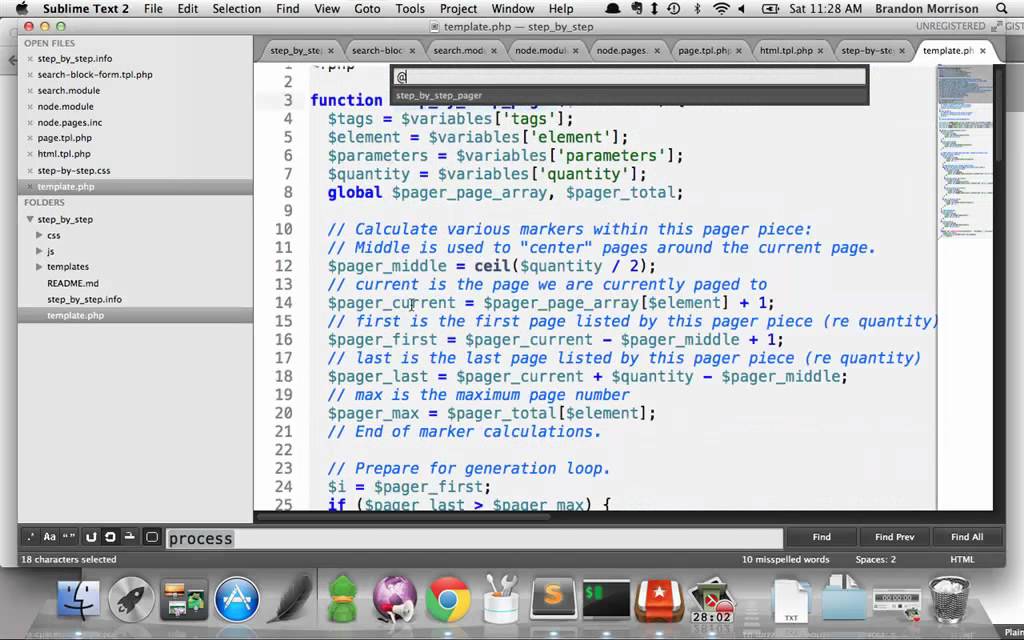Toggle regular expression search in find bar

click(x=30, y=537)
